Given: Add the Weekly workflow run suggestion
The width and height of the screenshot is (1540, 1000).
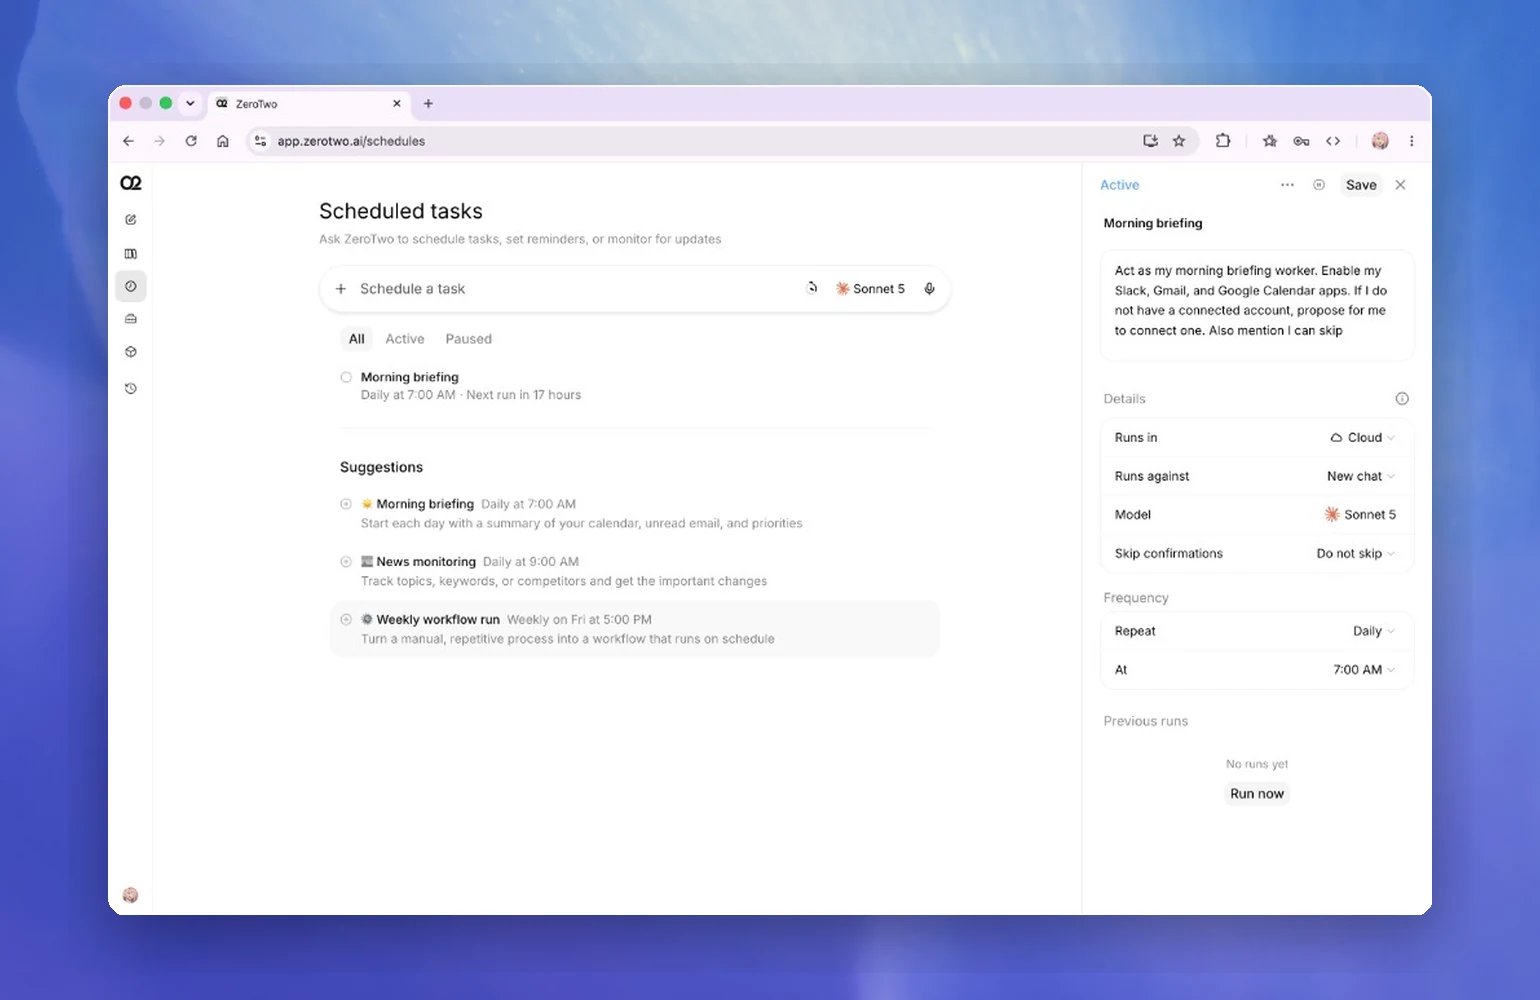Looking at the screenshot, I should coord(346,619).
